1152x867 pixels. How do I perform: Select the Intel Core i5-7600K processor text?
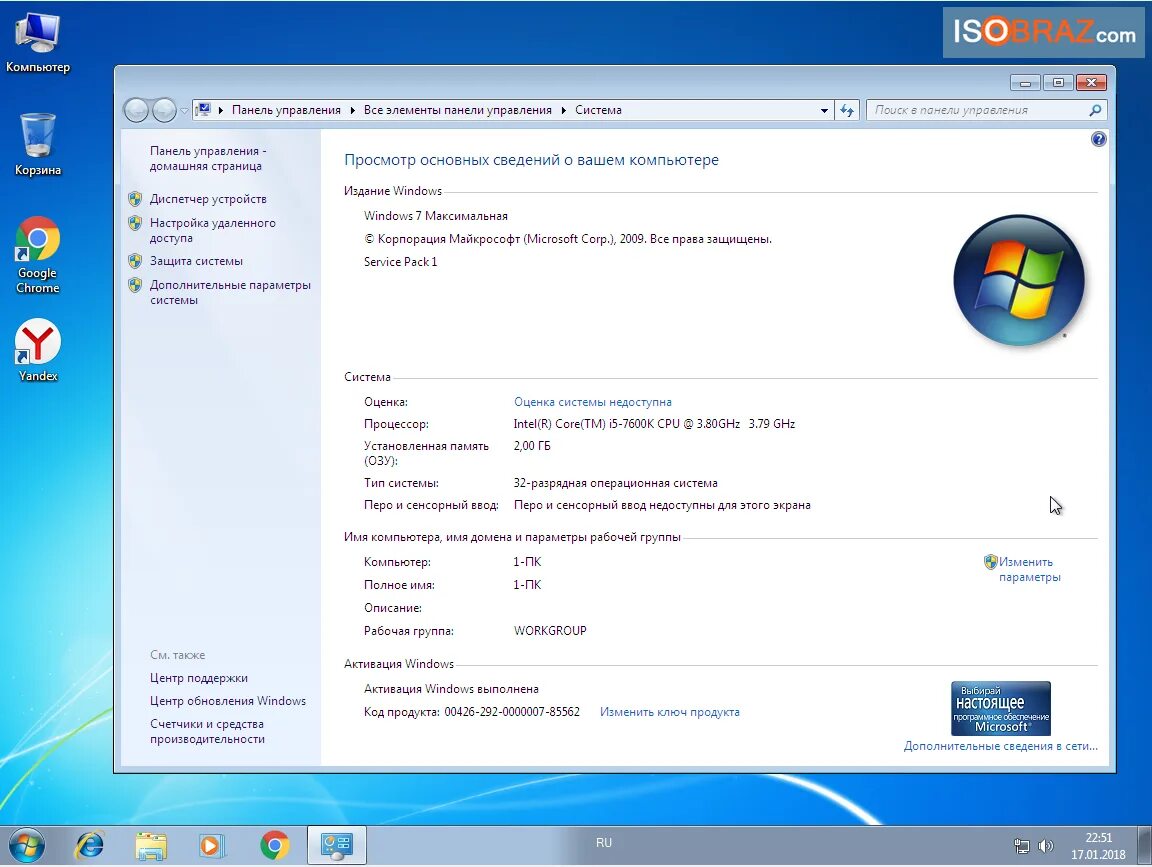[654, 424]
